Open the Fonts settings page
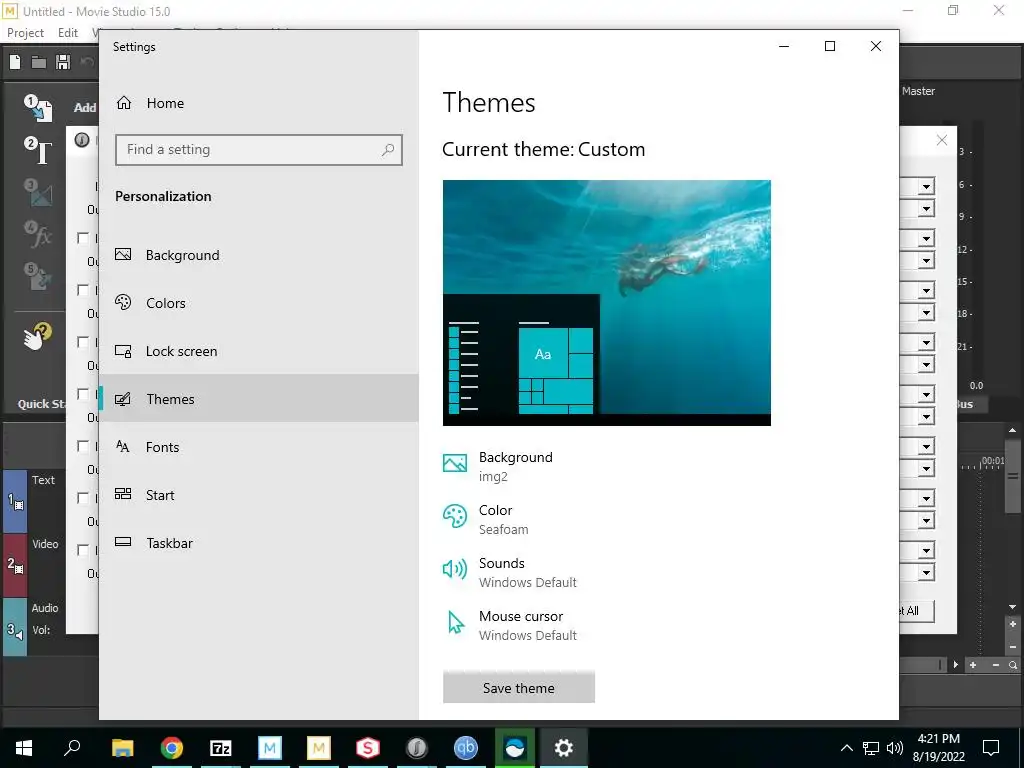Viewport: 1024px width, 768px height. [259, 447]
